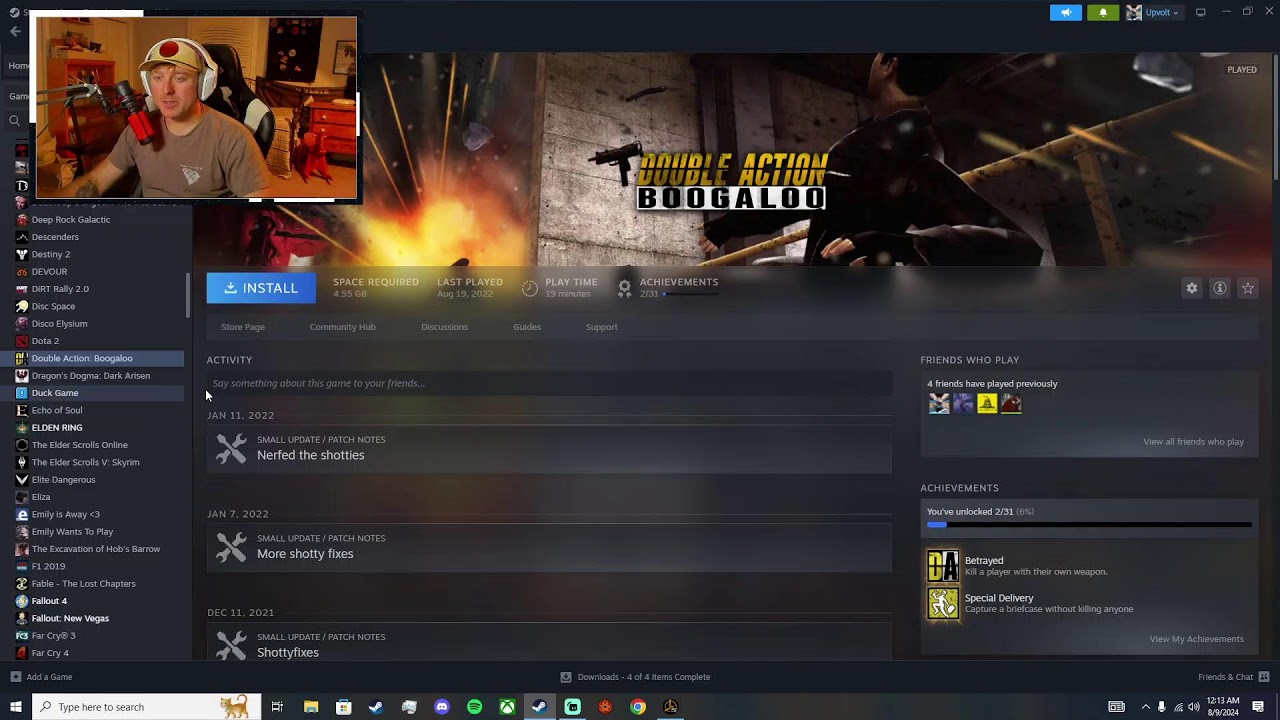Select The Elder Scrolls V: Skyrim

click(x=85, y=462)
